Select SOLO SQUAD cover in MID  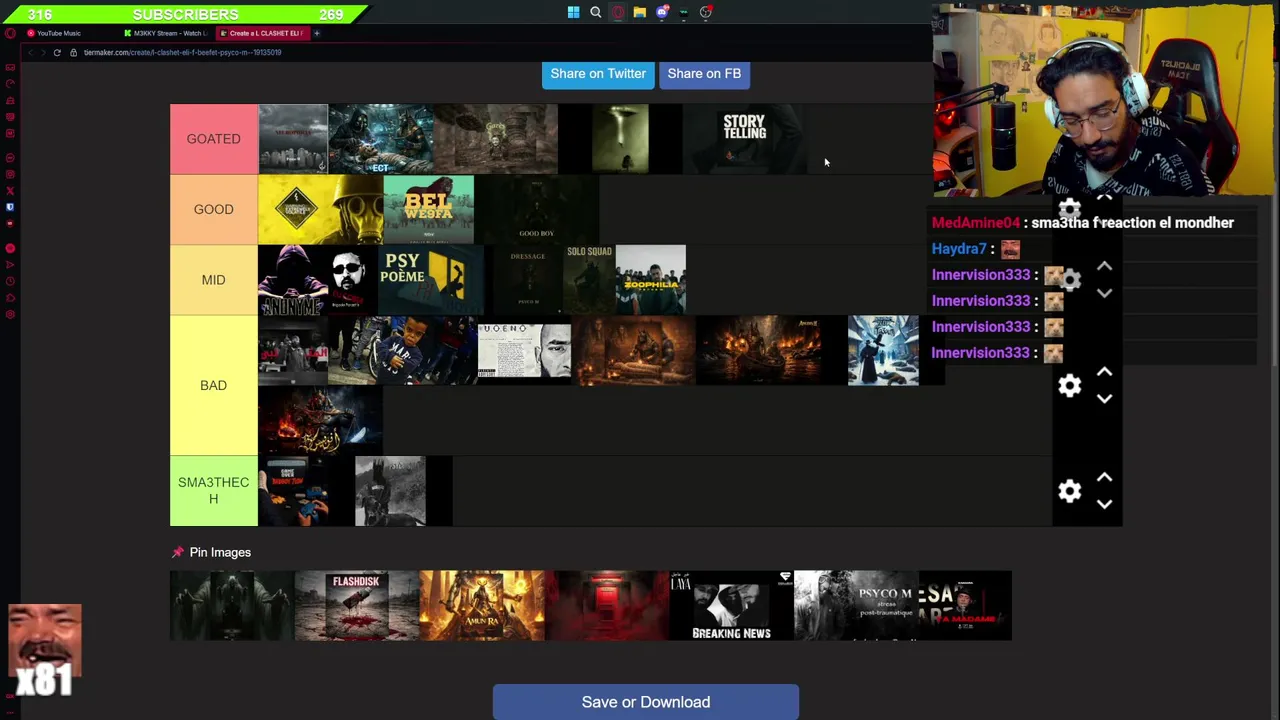(x=589, y=280)
